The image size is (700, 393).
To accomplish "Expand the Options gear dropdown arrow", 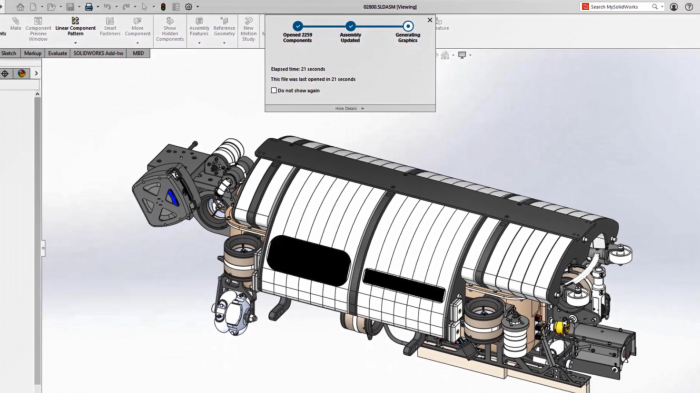I will click(x=198, y=7).
